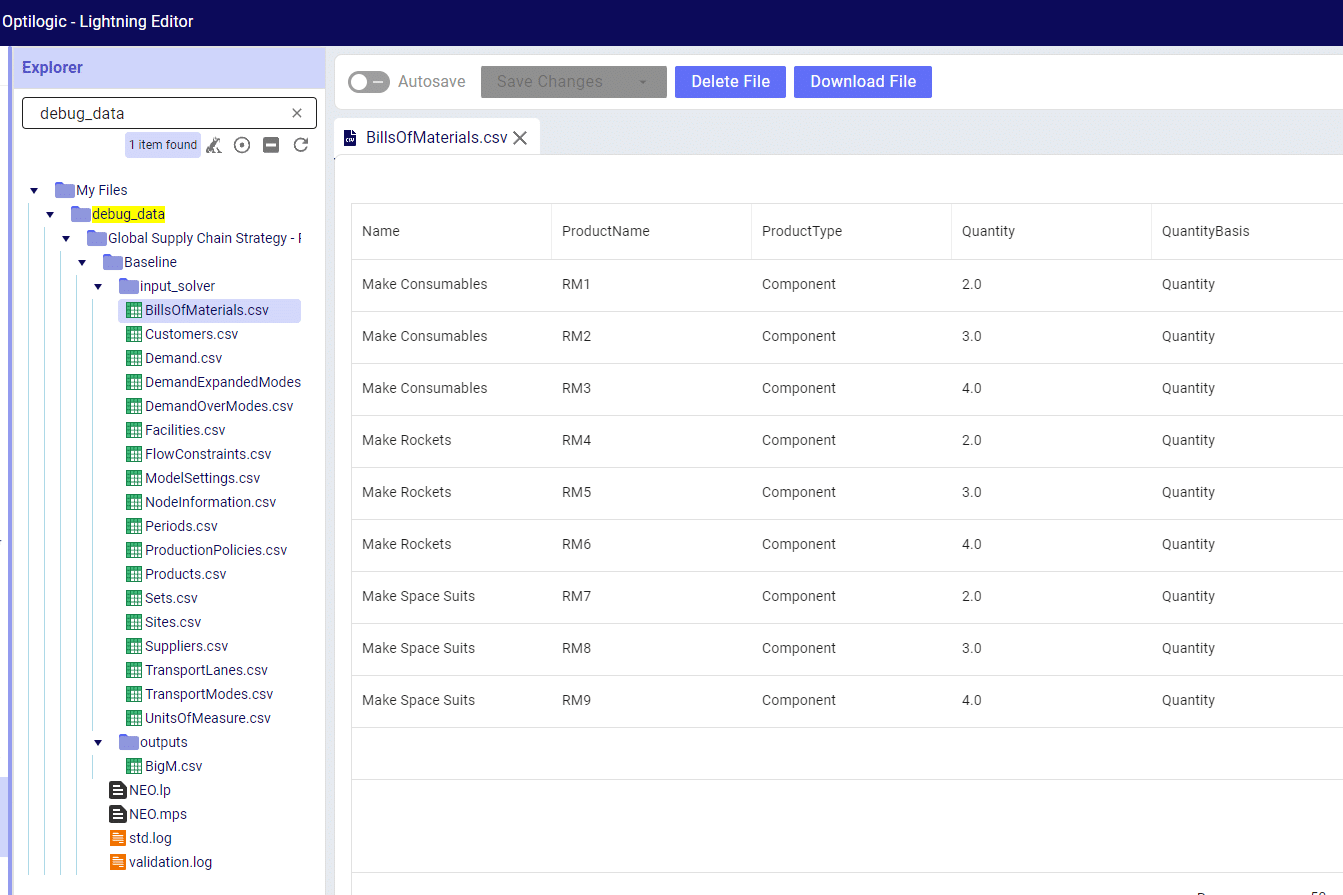Collapse the My Files root folder
Image resolution: width=1343 pixels, height=895 pixels.
point(34,190)
